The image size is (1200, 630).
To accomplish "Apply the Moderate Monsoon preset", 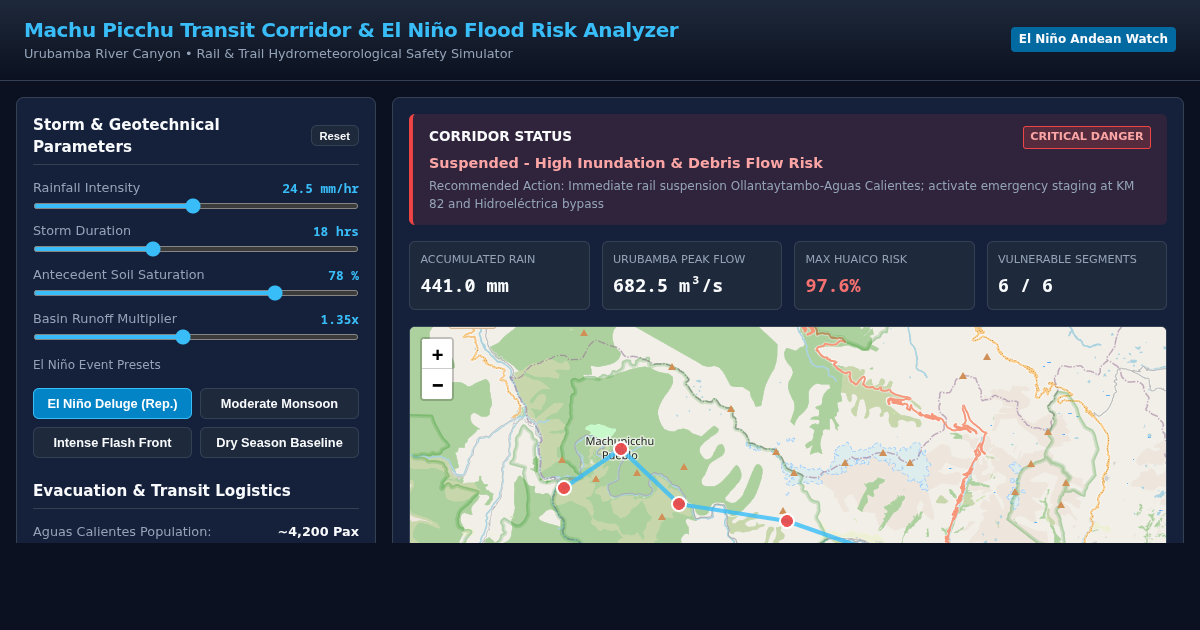I will click(279, 404).
